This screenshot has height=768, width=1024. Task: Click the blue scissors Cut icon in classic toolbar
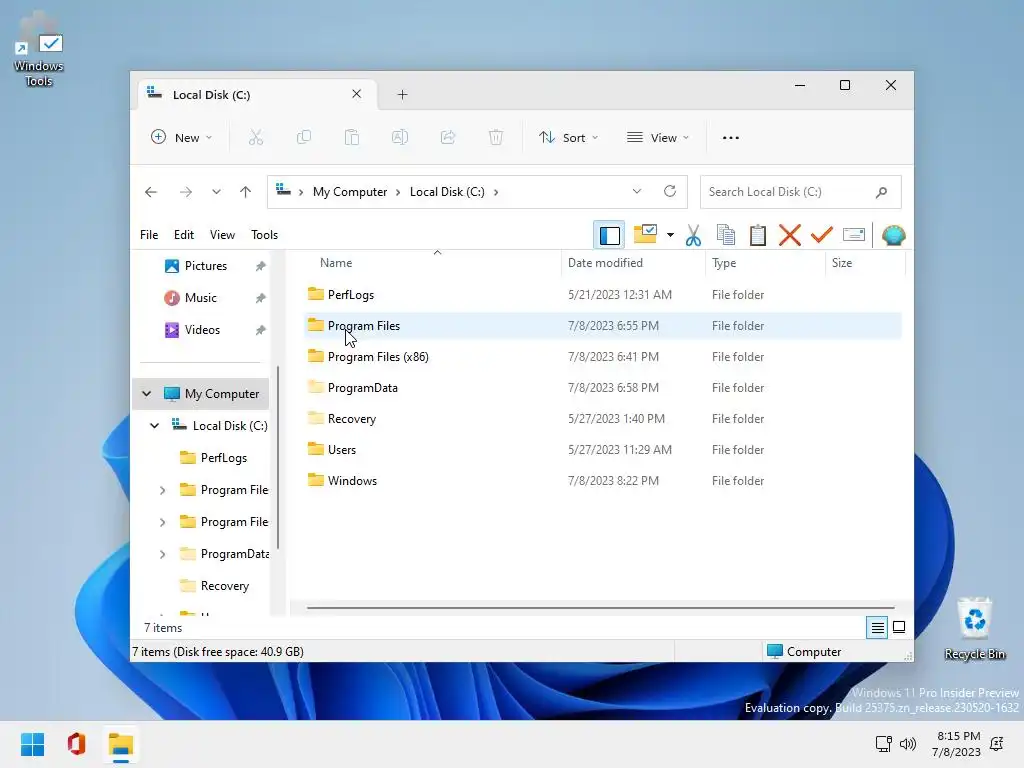tap(694, 235)
